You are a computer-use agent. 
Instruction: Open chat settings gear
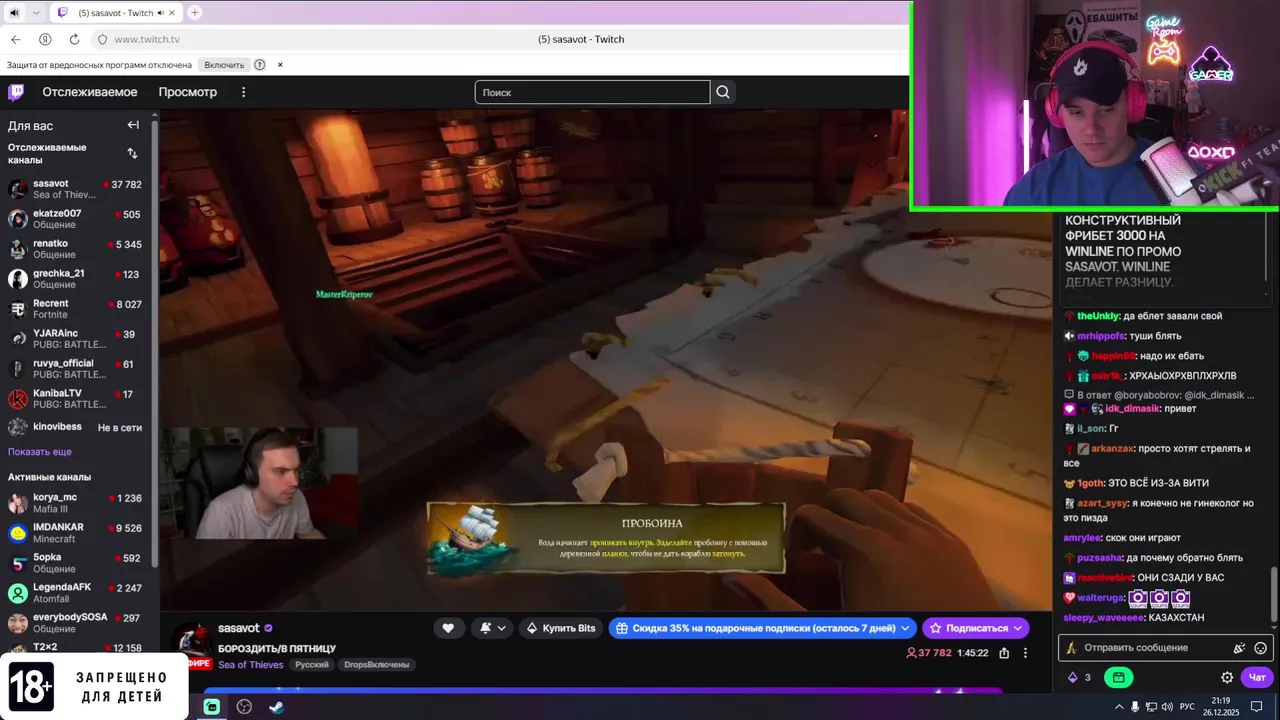click(x=1227, y=677)
